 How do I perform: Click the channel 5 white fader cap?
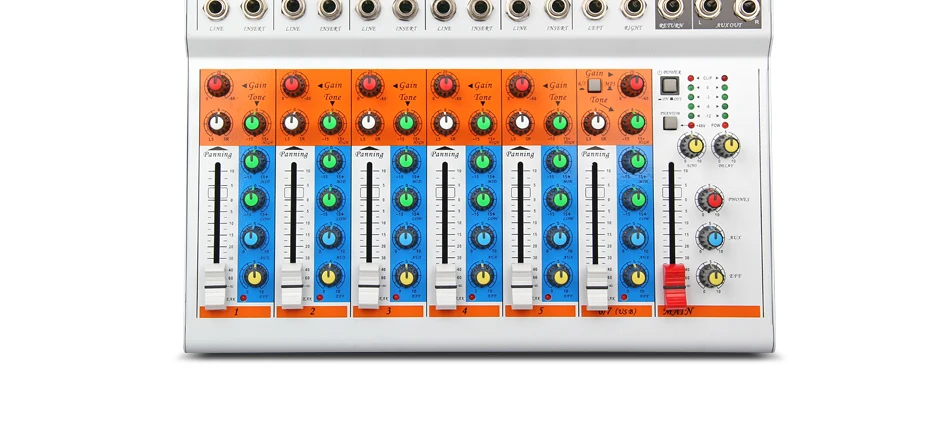point(522,286)
